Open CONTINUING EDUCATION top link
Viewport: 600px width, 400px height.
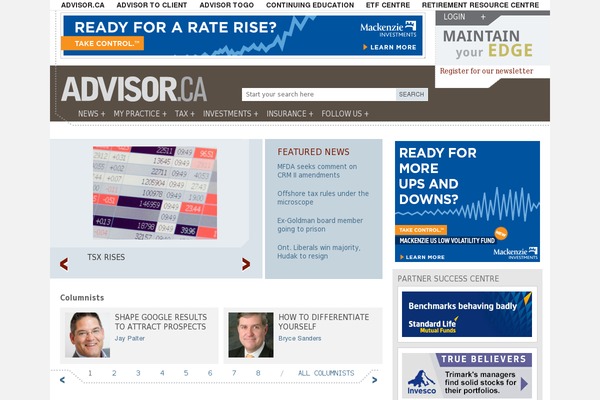coord(310,5)
